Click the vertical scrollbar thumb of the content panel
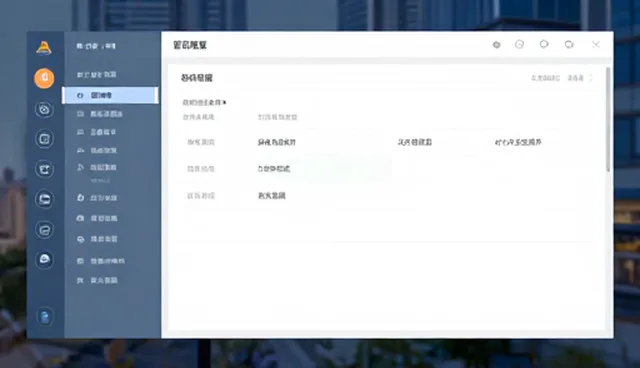This screenshot has height=368, width=640. [608, 119]
